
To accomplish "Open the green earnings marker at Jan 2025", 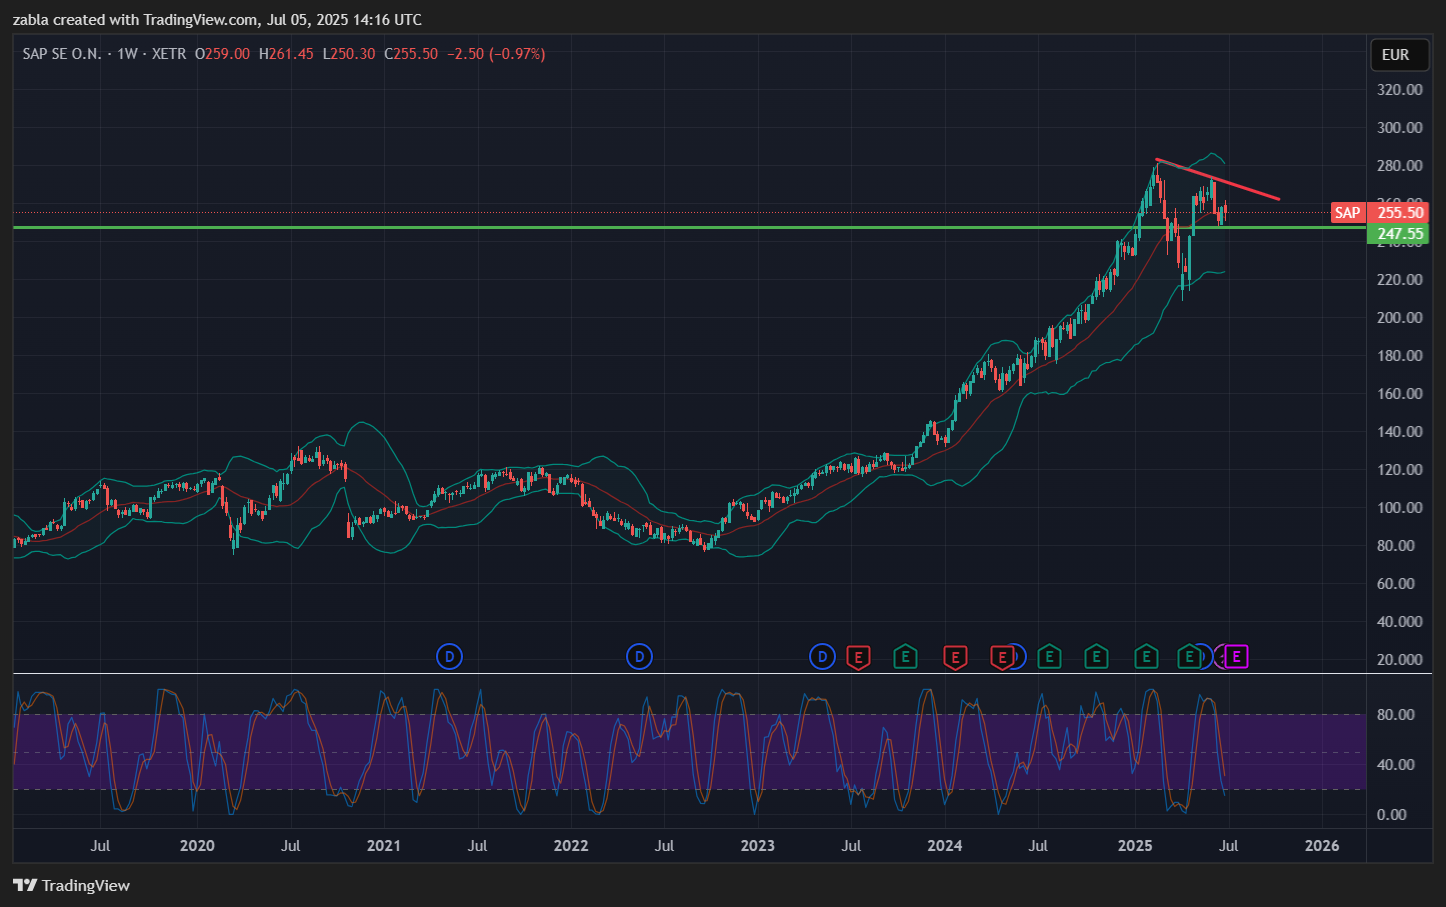I will 1146,657.
